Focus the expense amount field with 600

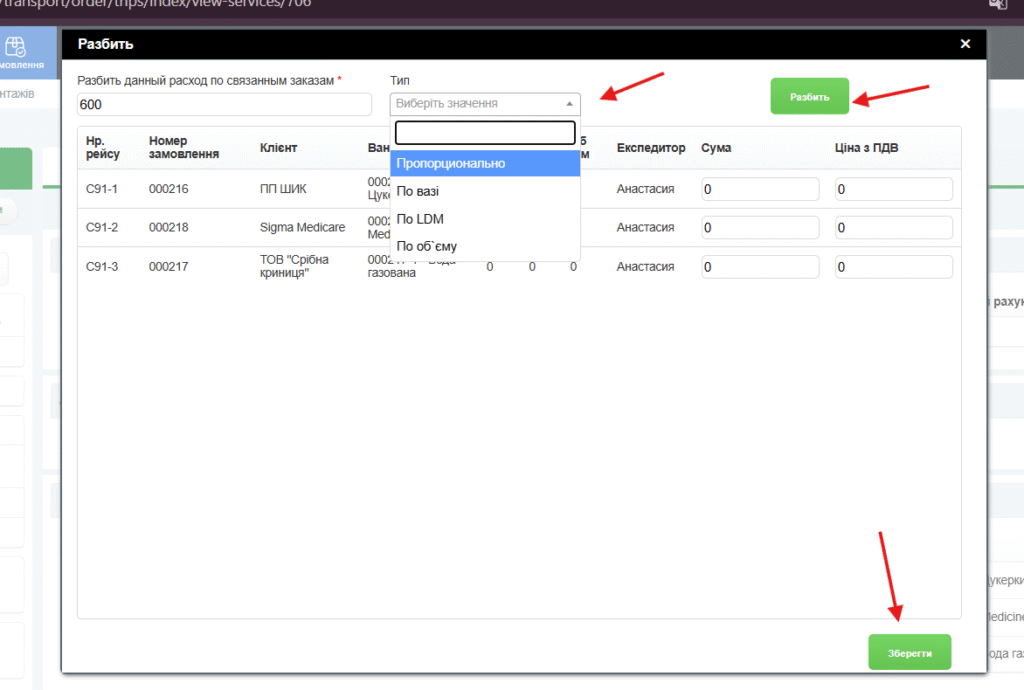pos(223,104)
